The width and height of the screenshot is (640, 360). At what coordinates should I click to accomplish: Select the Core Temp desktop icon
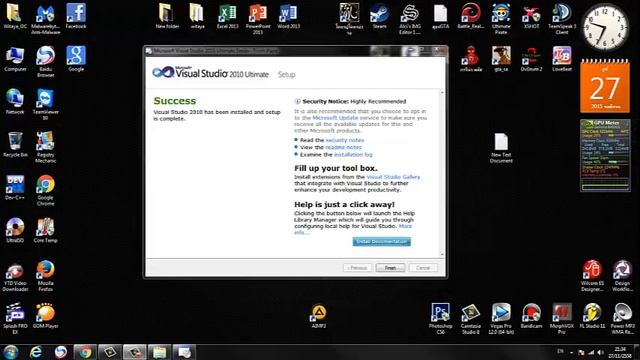(x=45, y=230)
